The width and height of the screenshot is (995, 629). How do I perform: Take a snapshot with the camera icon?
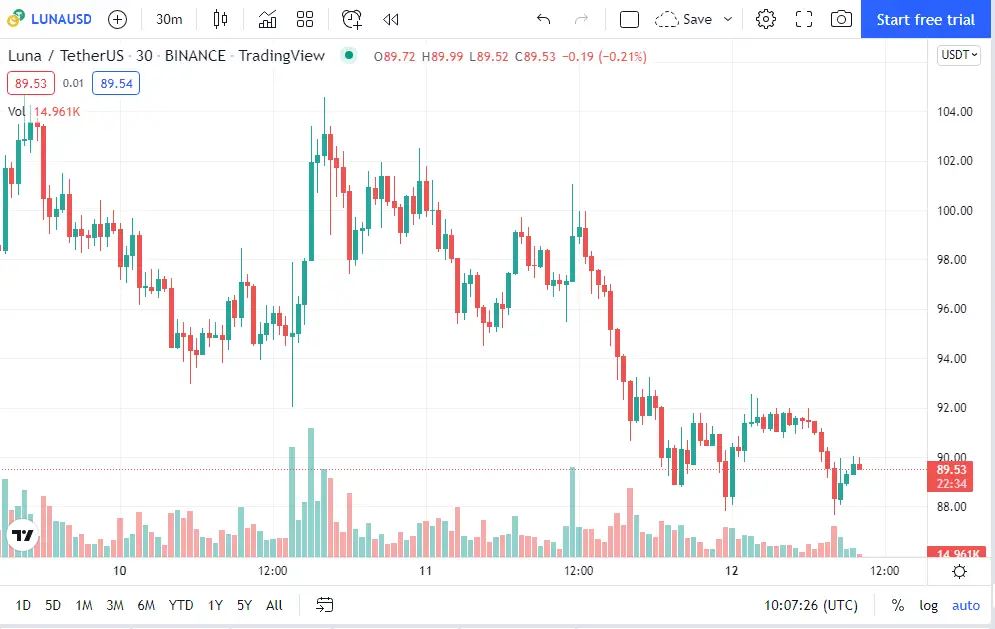pos(841,20)
